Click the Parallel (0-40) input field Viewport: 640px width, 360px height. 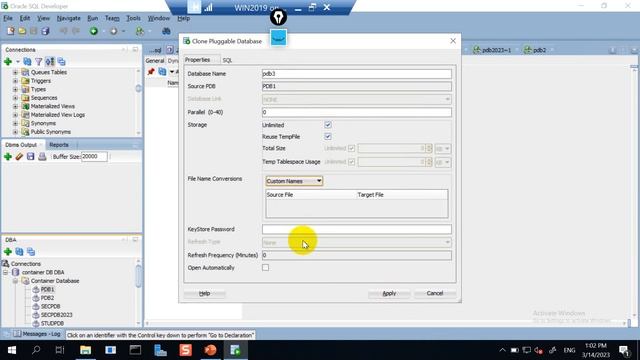[357, 112]
